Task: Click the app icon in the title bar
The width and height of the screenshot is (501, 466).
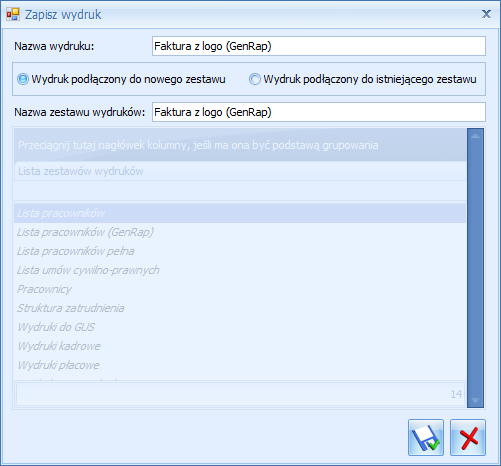Action: coord(13,14)
